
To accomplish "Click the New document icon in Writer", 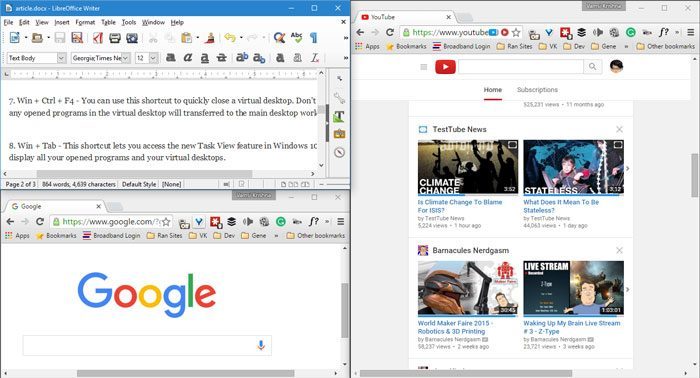I will [15, 38].
